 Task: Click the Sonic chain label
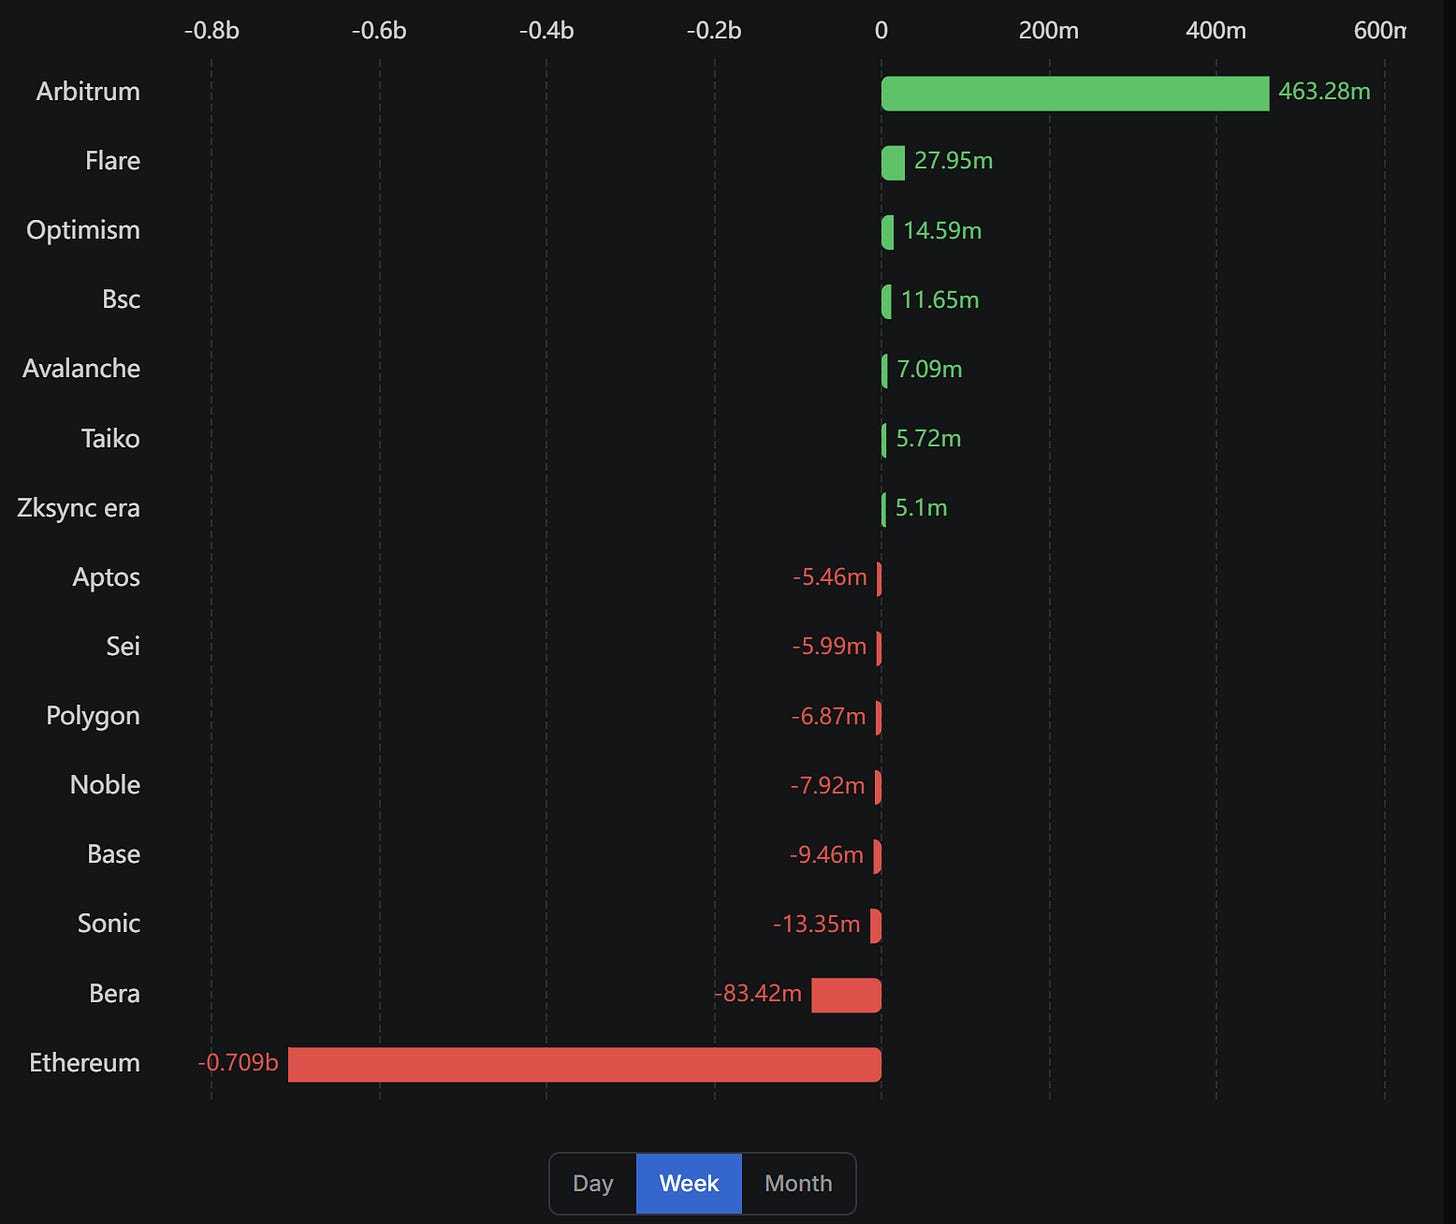(109, 923)
